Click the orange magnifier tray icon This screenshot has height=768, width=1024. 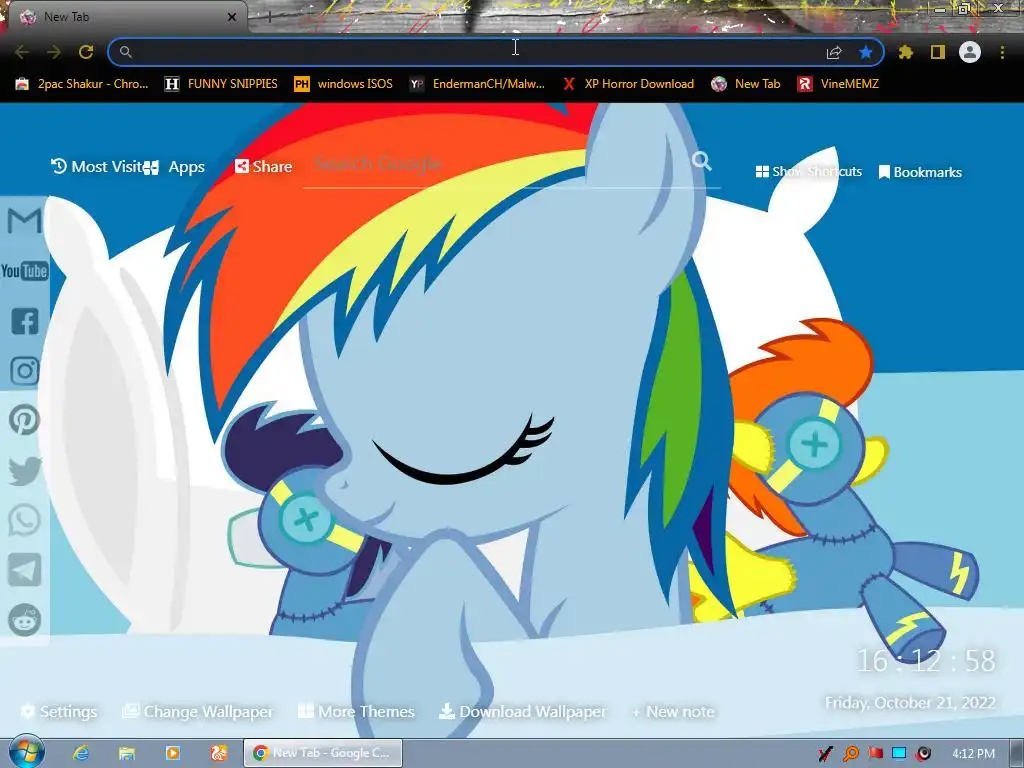(850, 754)
